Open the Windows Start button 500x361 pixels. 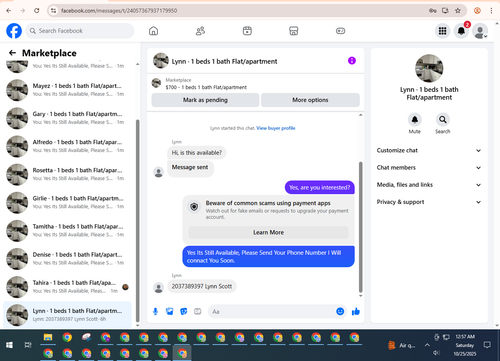click(x=9, y=345)
